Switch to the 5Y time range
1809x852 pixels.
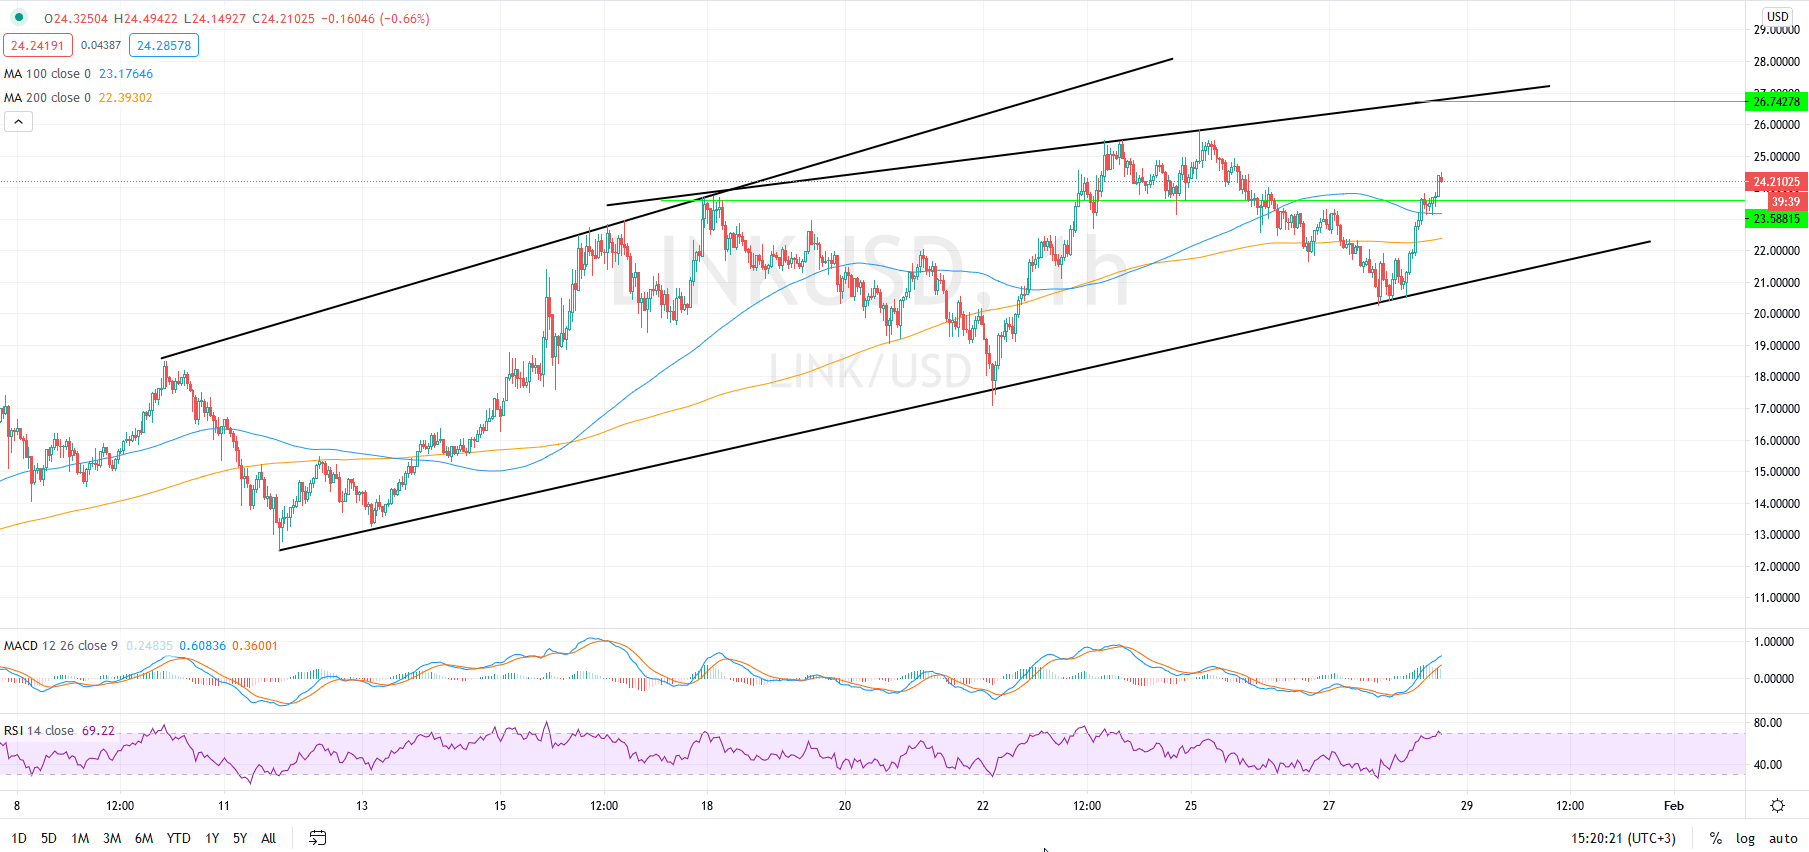[240, 838]
